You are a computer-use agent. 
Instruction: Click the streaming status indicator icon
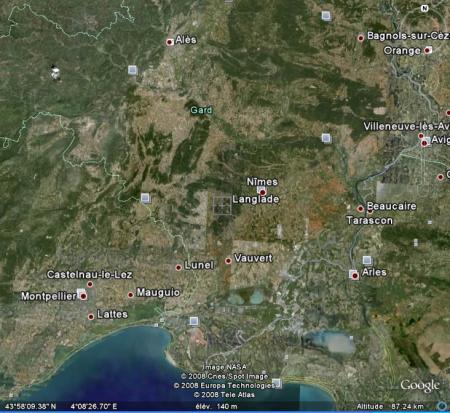coord(442,406)
